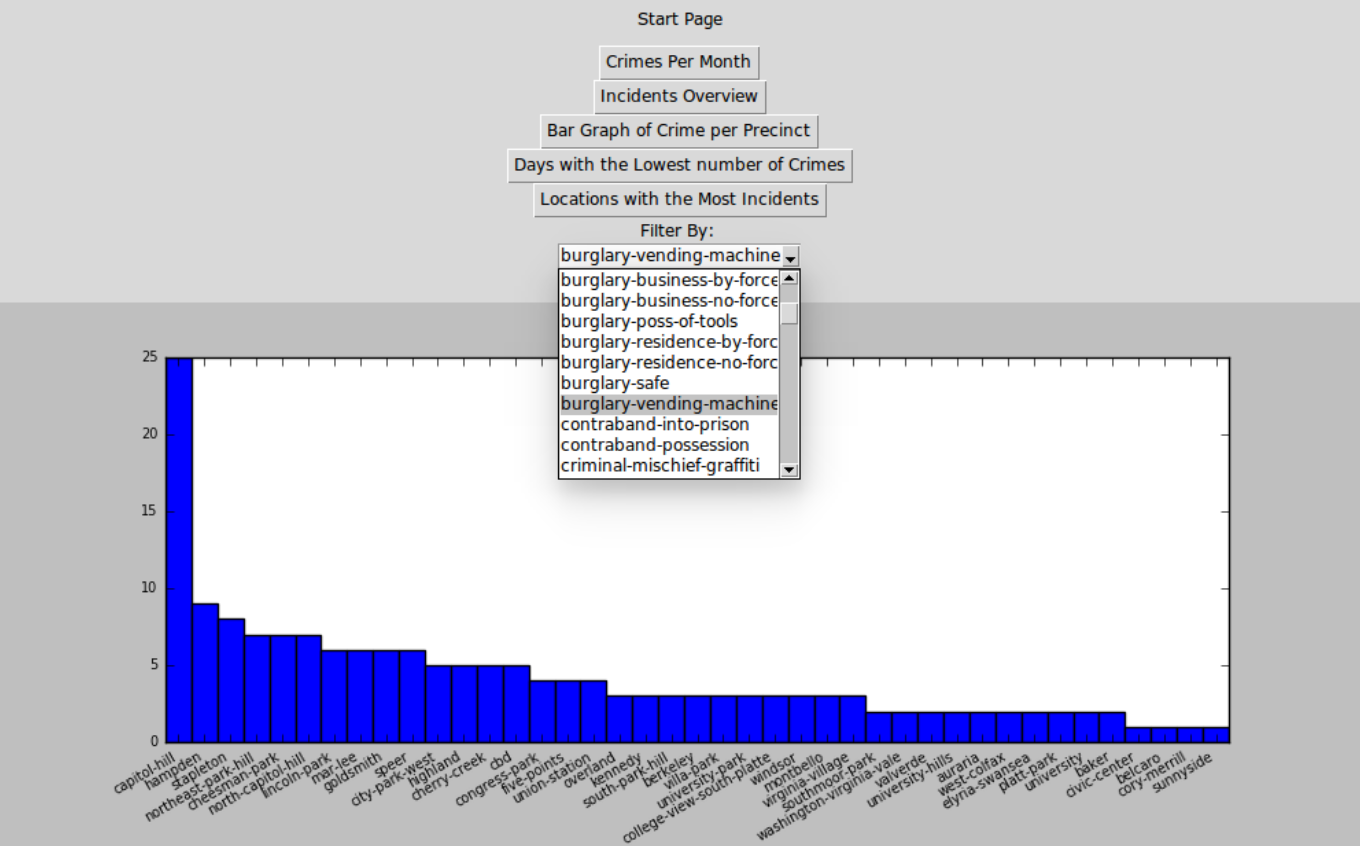1360x846 pixels.
Task: Choose burglary-poss-of-tools option
Action: click(x=669, y=321)
